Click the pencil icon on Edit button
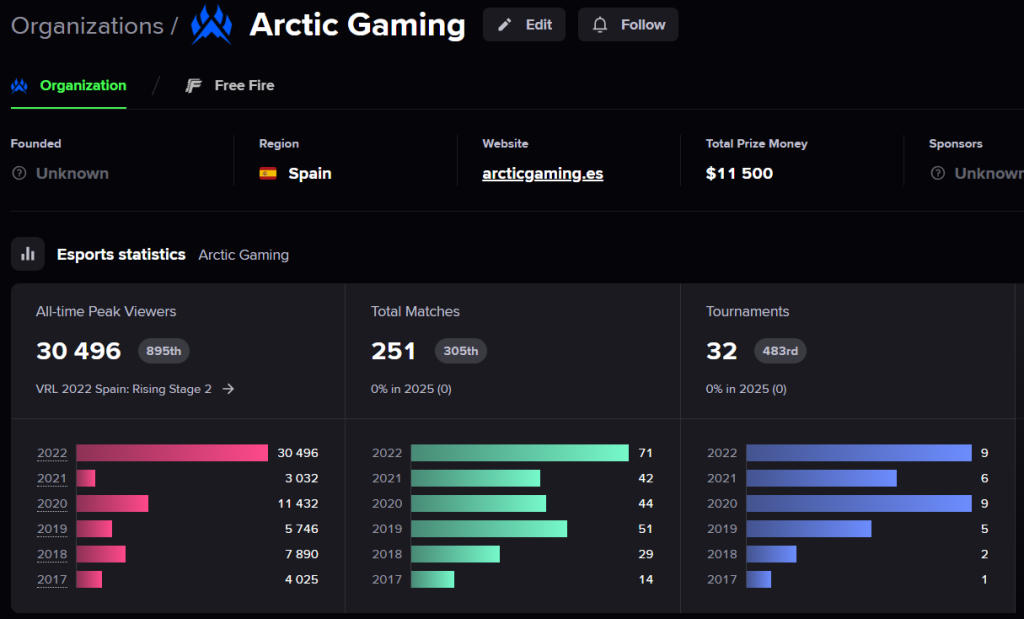This screenshot has height=619, width=1024. click(x=505, y=25)
